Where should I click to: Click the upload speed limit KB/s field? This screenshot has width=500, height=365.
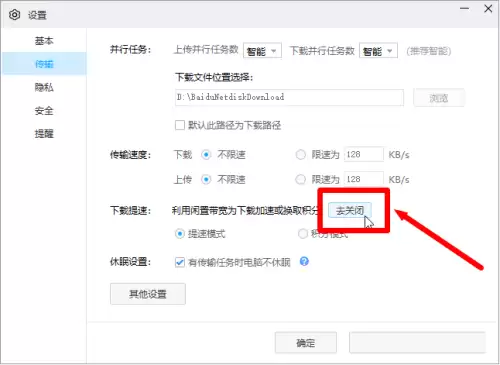(364, 179)
